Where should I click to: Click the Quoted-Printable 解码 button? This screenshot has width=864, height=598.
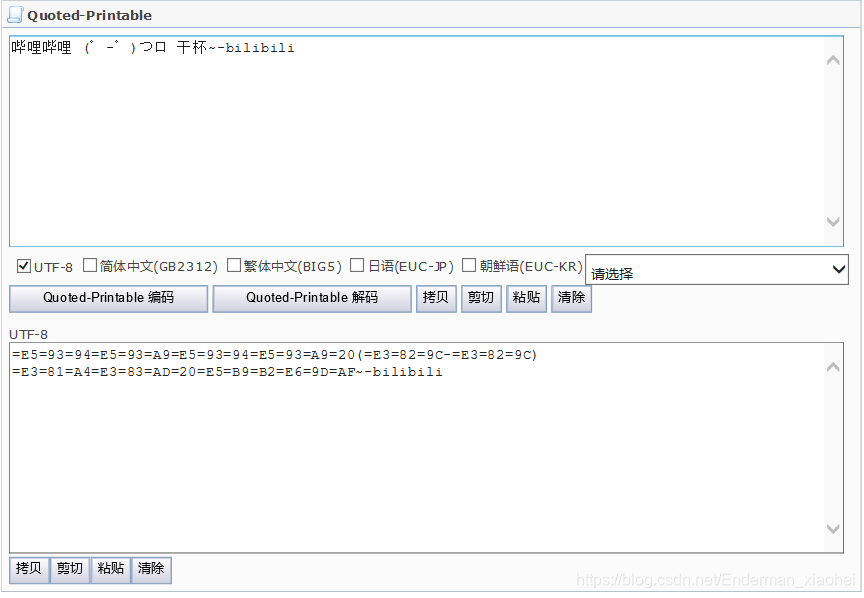(x=311, y=298)
